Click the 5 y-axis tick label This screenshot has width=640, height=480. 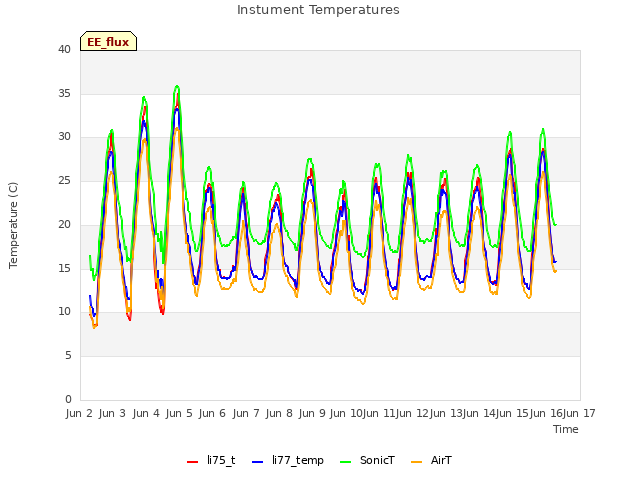tap(68, 356)
